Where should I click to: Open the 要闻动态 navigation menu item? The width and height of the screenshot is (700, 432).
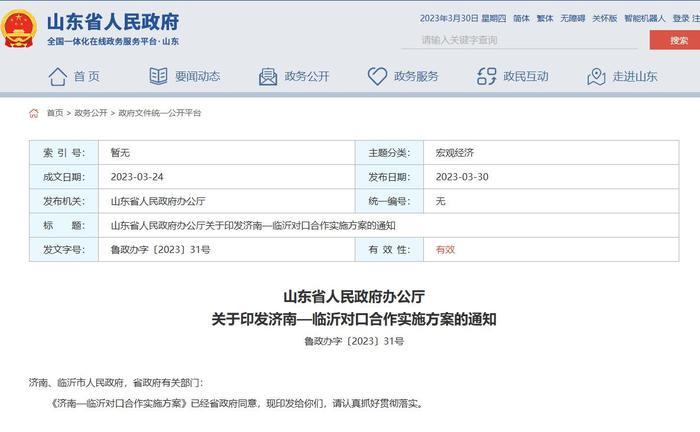(x=197, y=76)
